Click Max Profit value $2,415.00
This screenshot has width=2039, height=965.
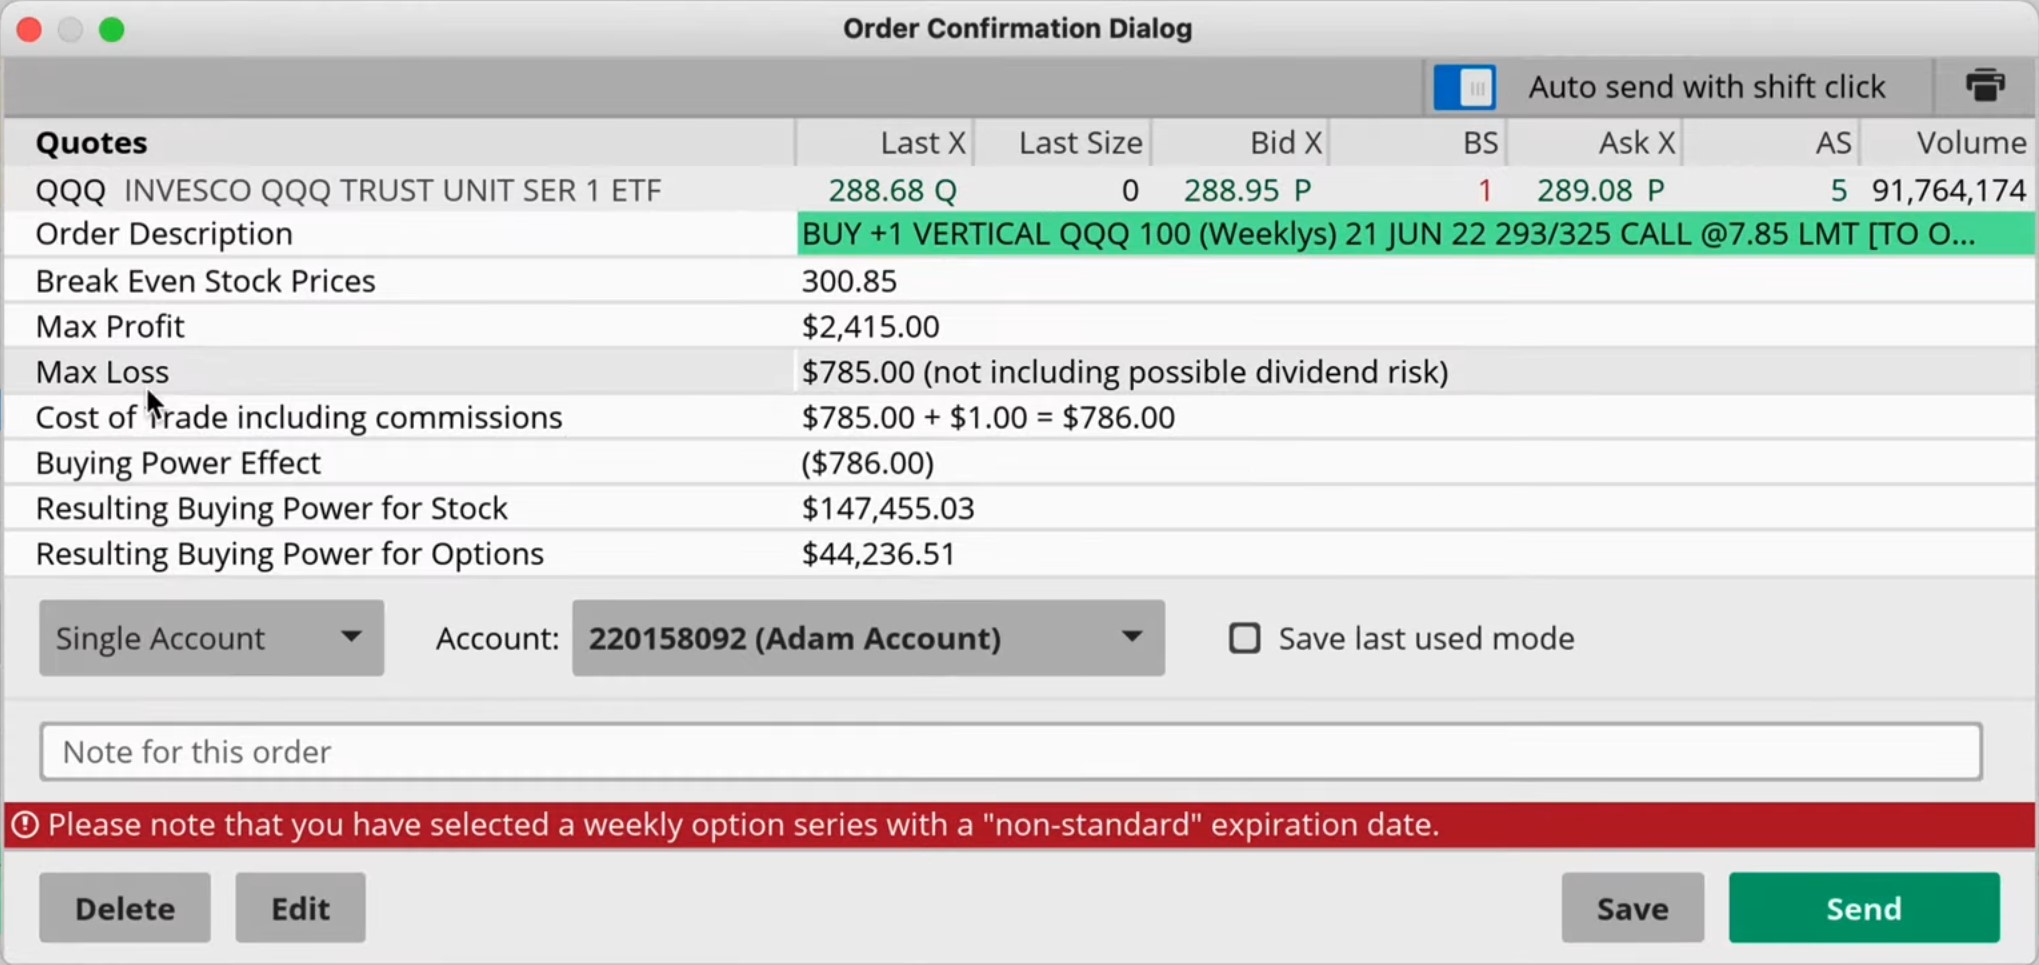[x=870, y=326]
